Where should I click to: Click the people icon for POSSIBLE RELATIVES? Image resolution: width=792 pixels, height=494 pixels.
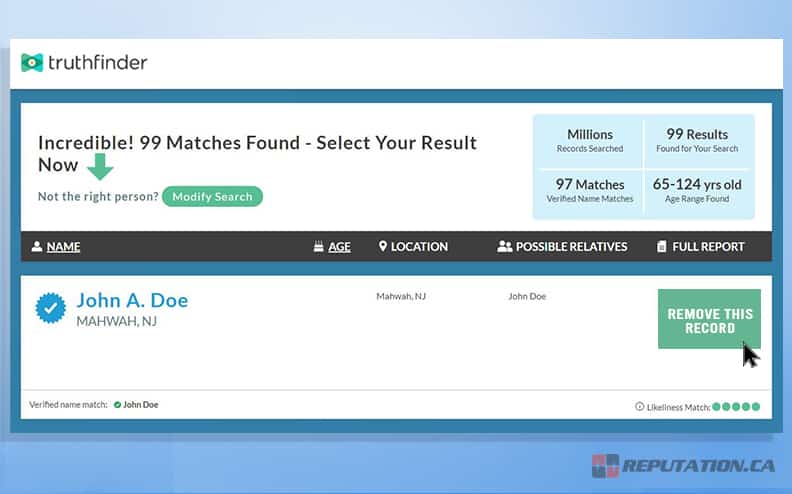click(504, 247)
